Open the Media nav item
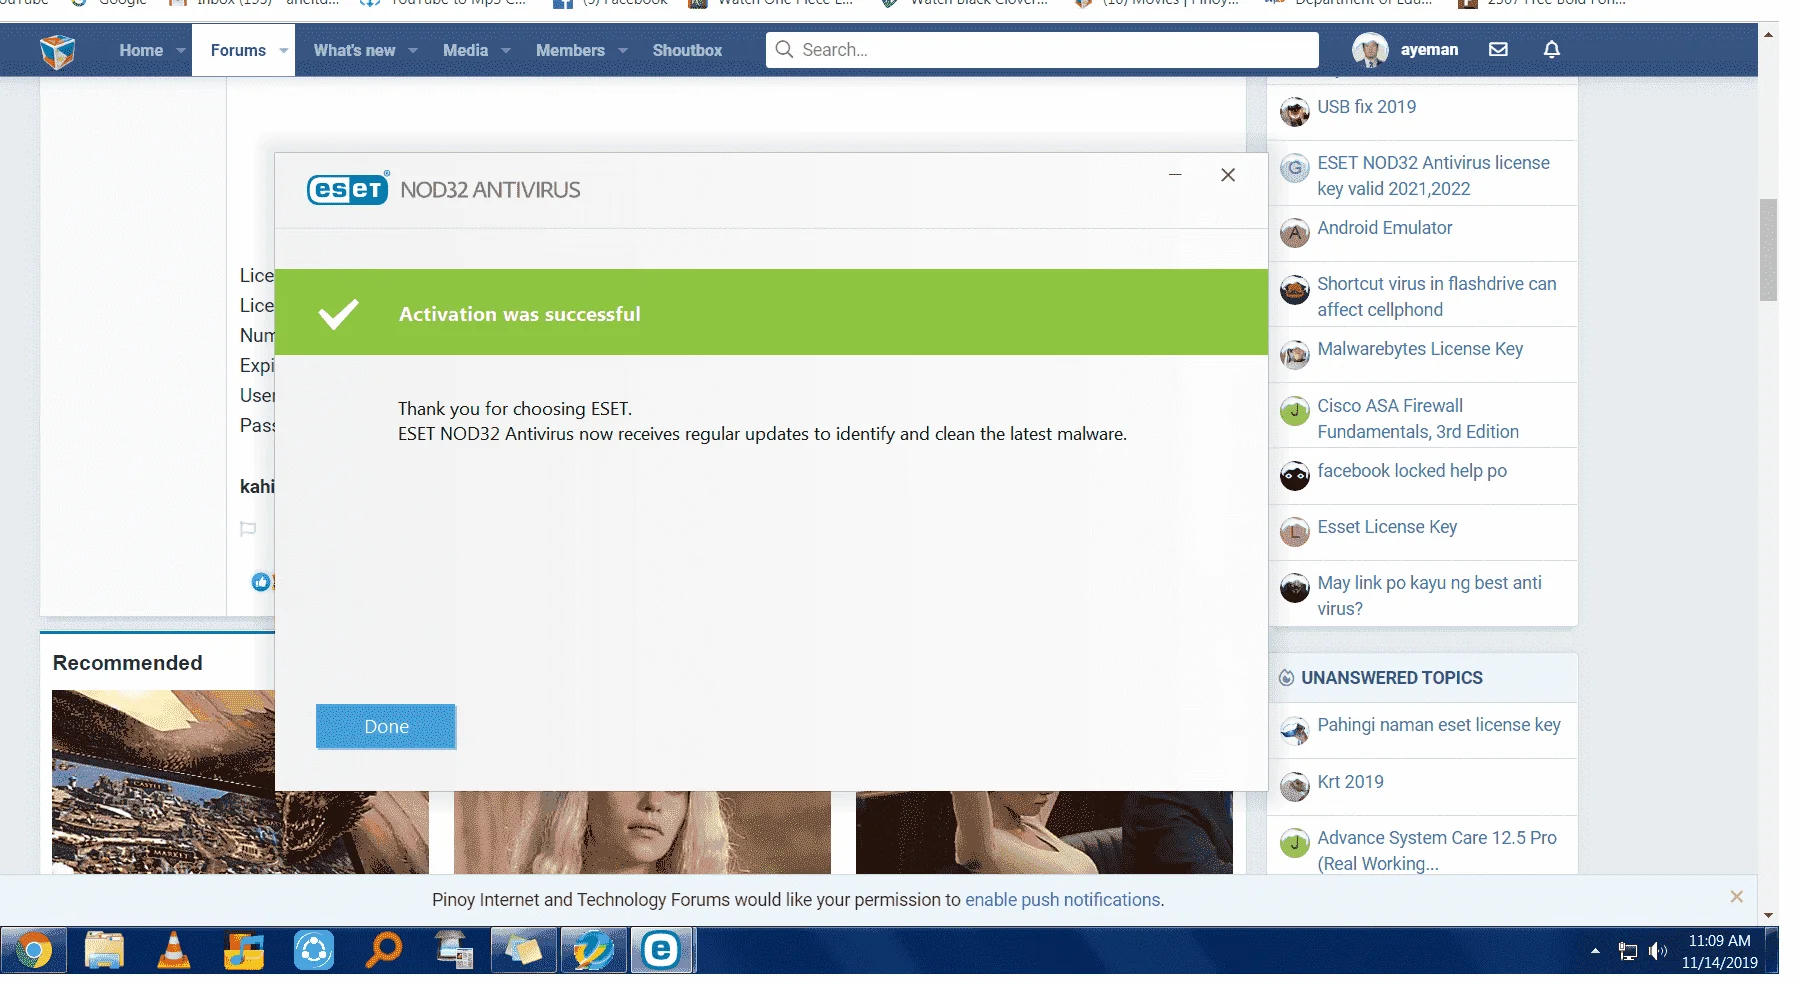This screenshot has width=1800, height=986. tap(466, 50)
